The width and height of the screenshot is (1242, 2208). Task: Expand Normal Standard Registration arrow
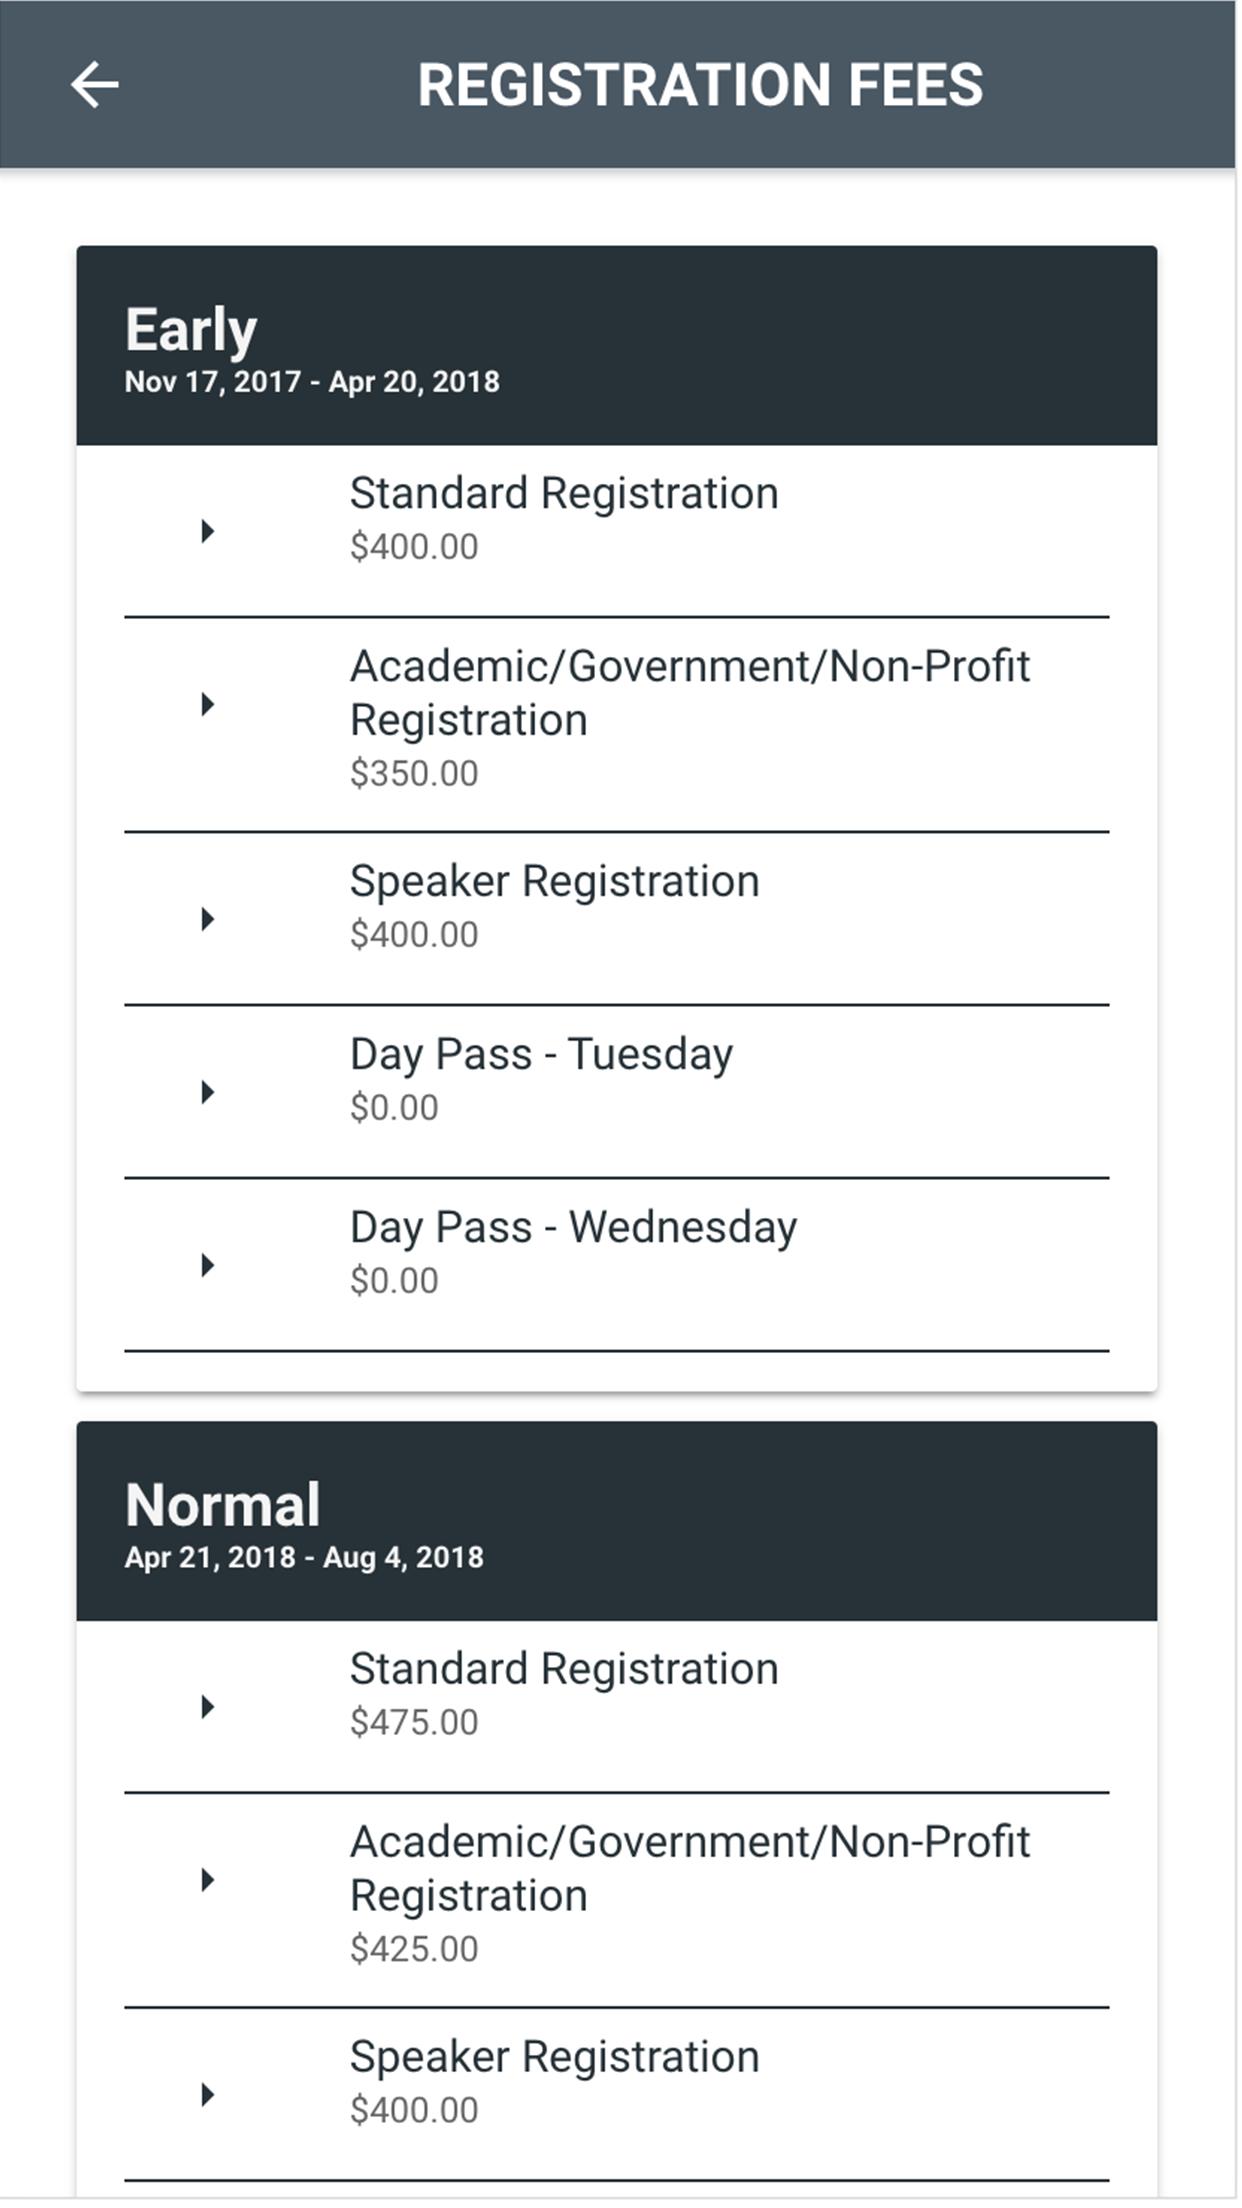tap(207, 1707)
